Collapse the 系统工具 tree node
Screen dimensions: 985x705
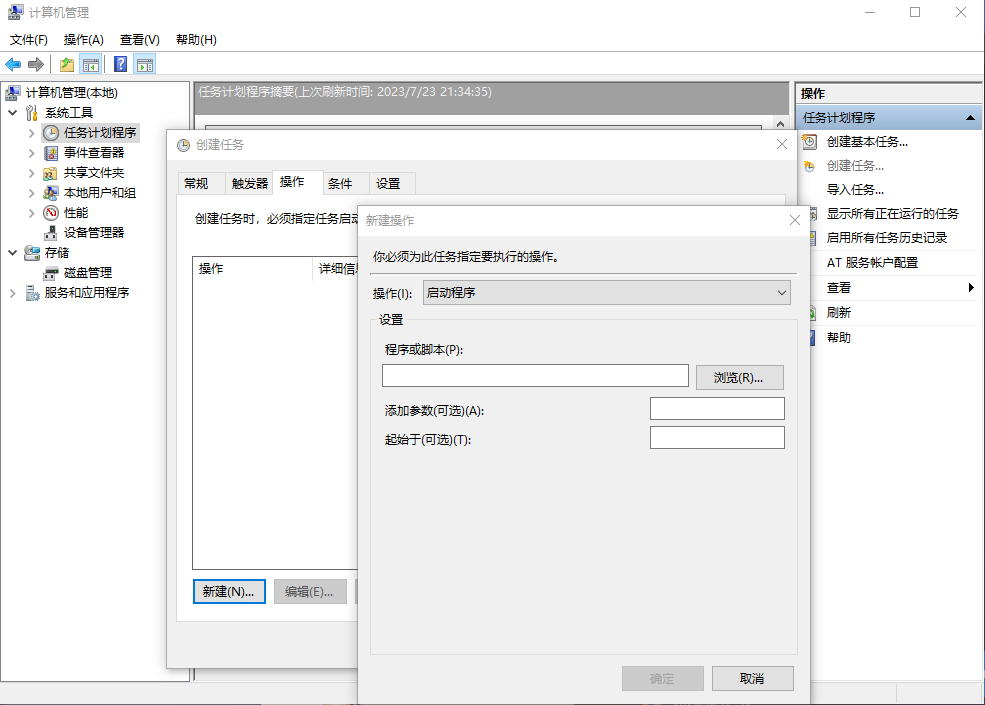12,113
